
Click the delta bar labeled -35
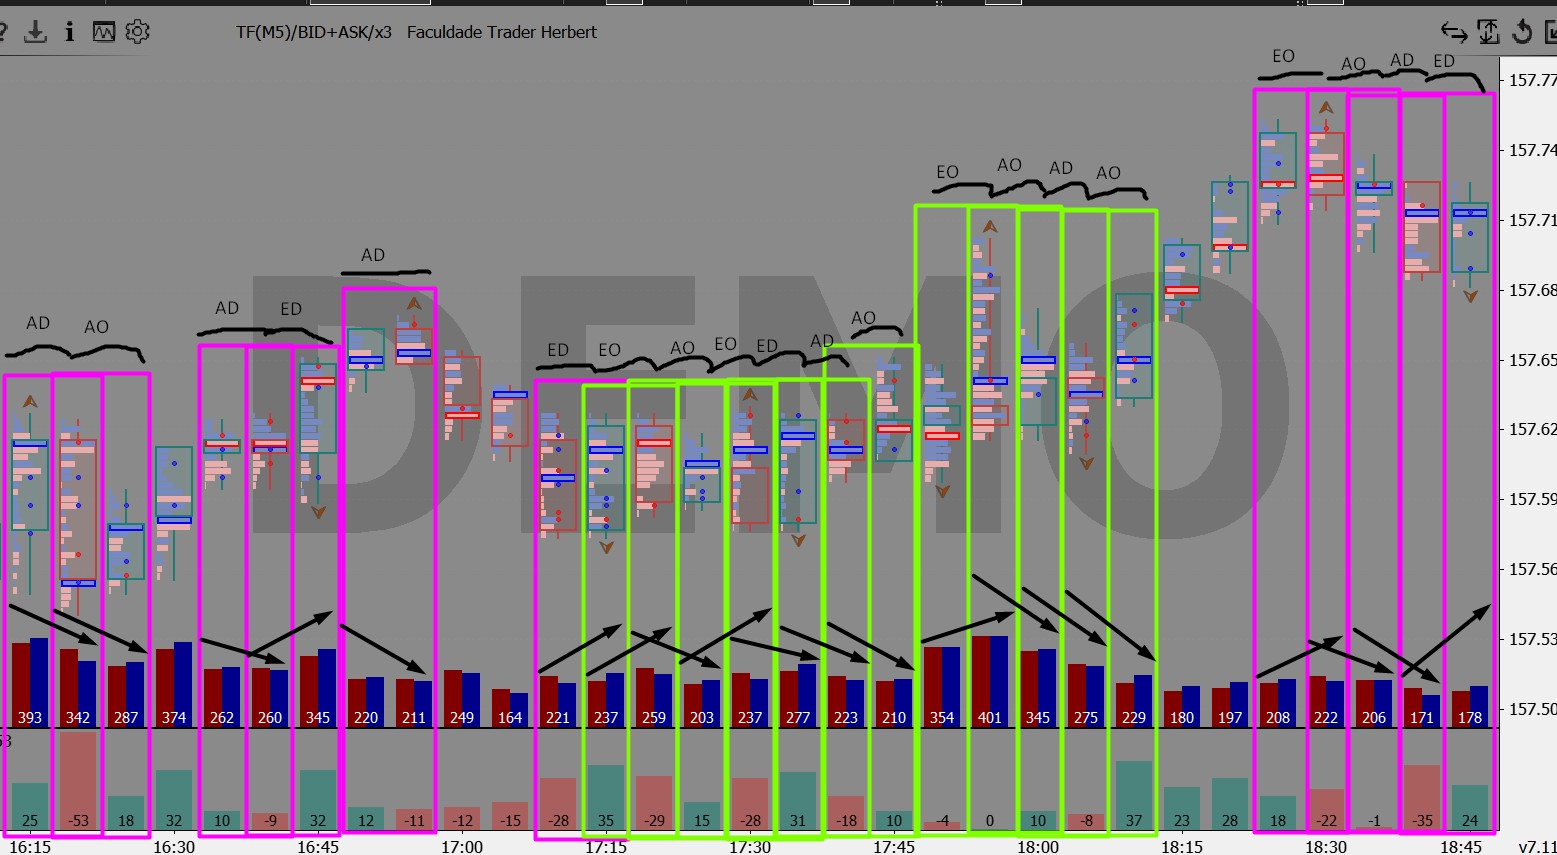point(1422,798)
